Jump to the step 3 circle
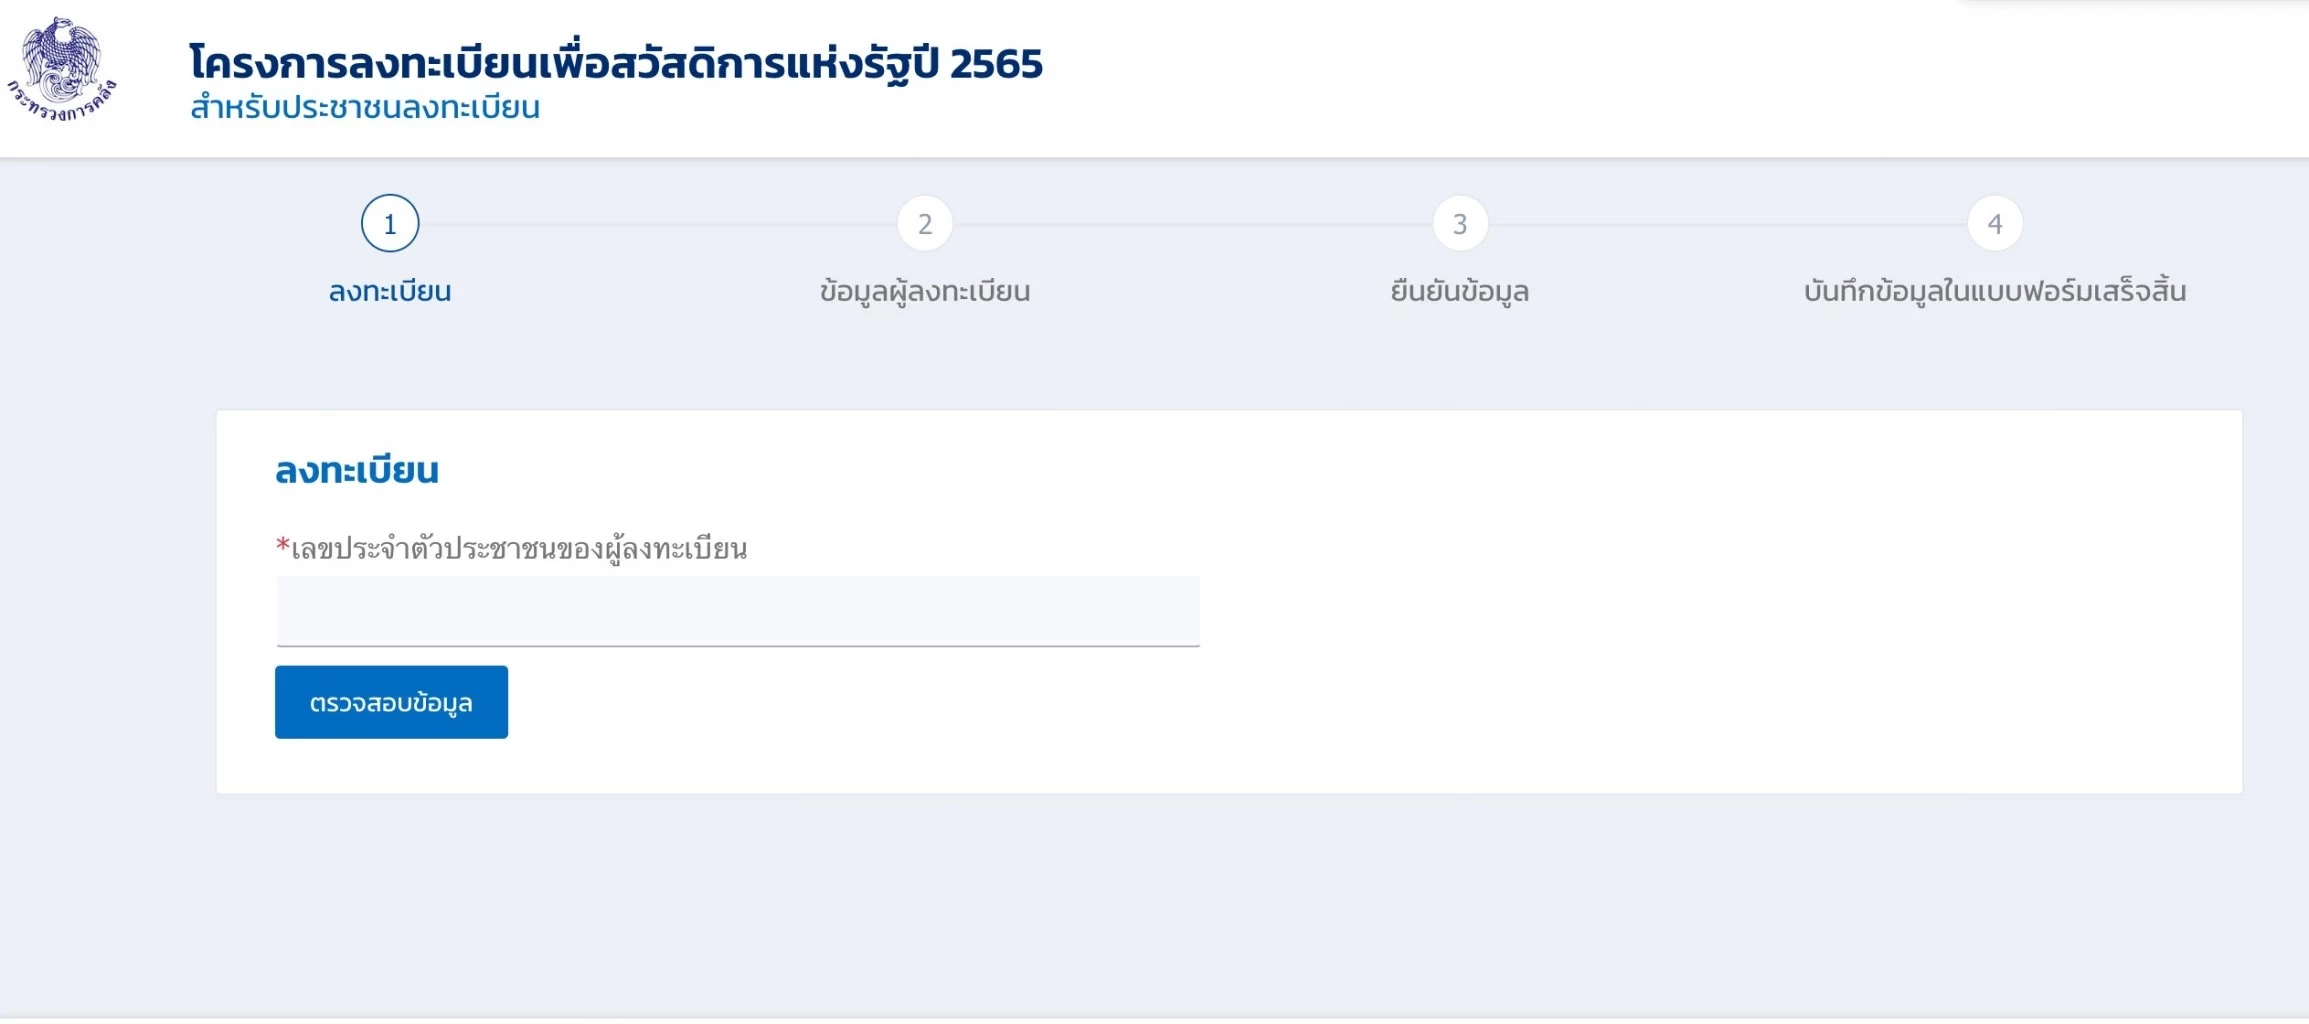The image size is (2309, 1024). [x=1460, y=224]
